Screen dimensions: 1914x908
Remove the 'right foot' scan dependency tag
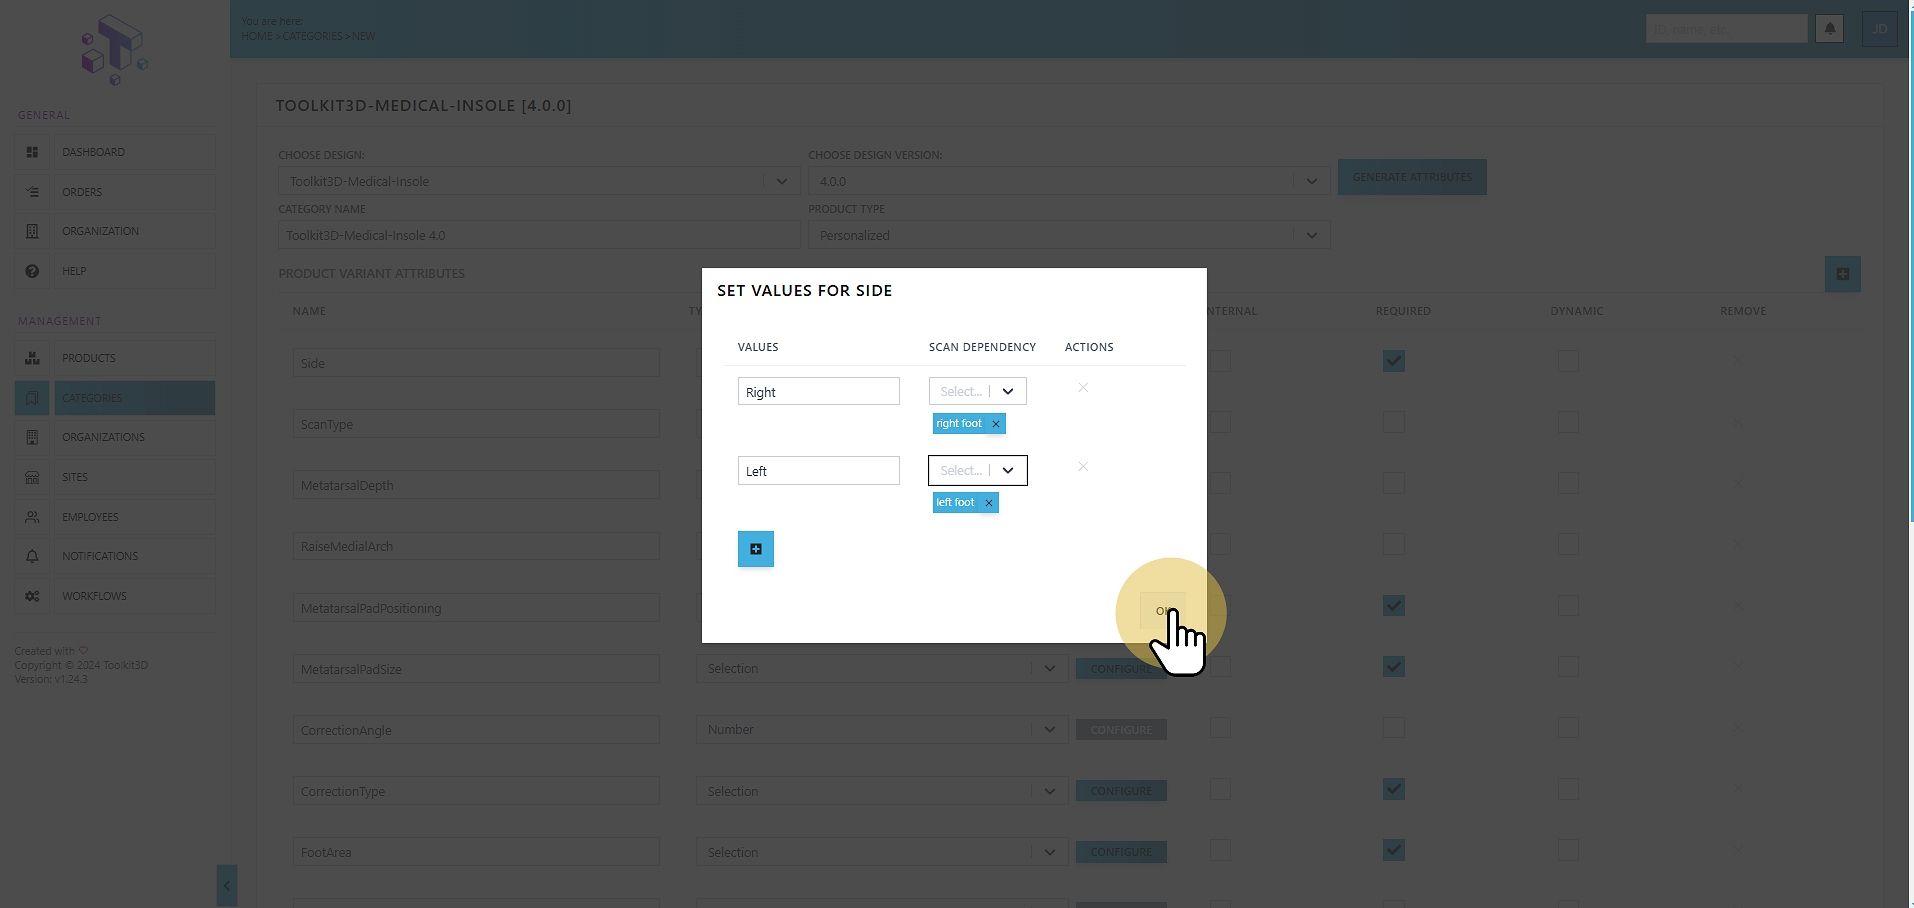(x=995, y=424)
